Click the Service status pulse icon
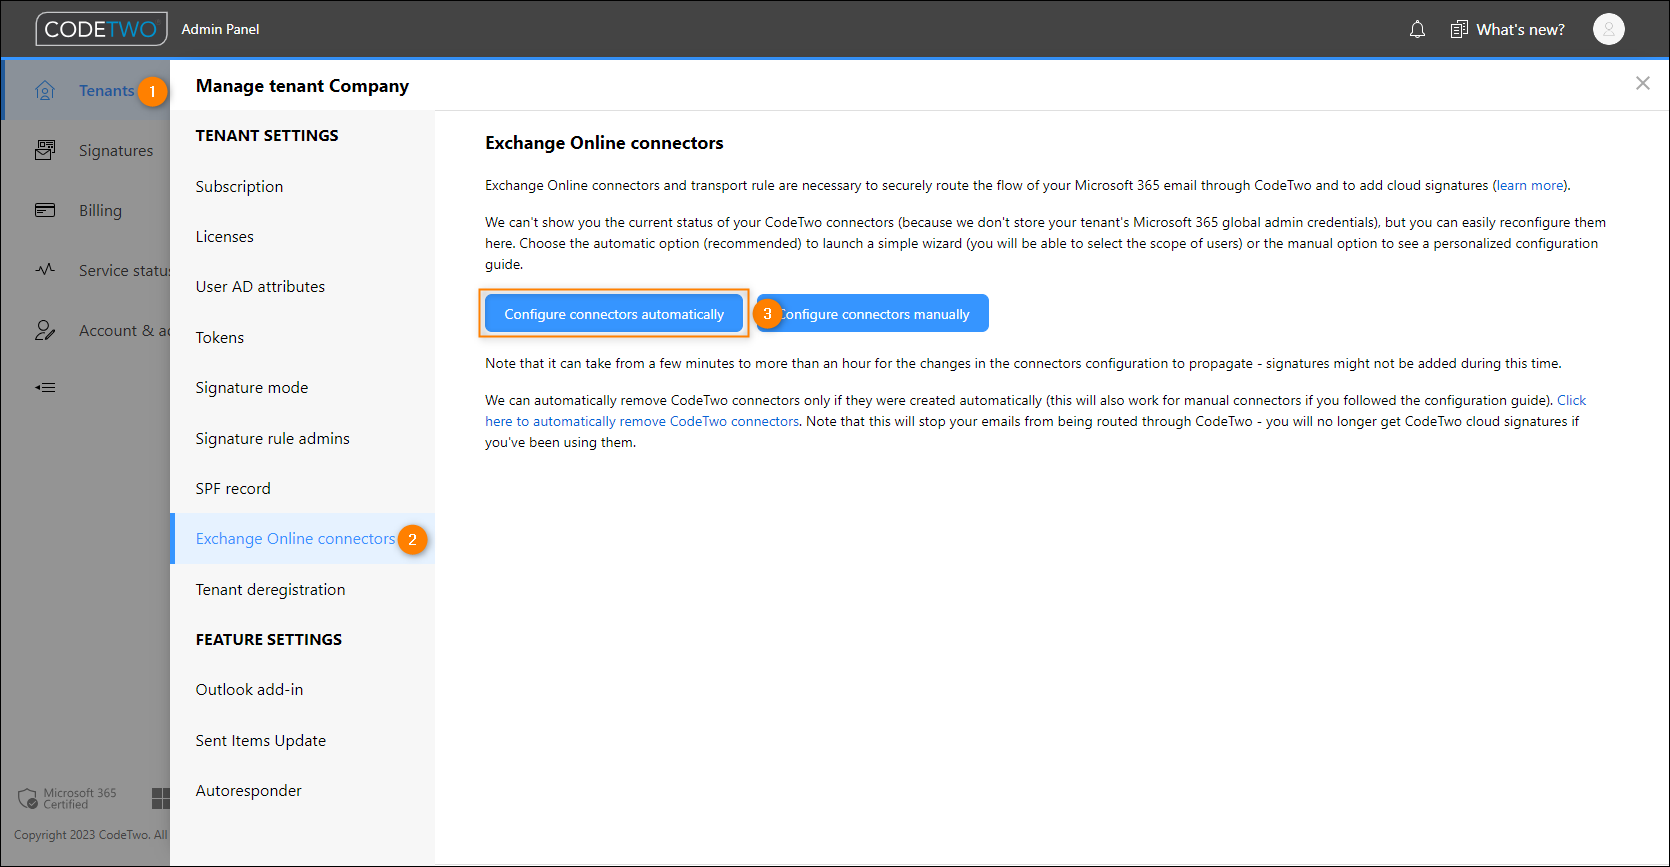The height and width of the screenshot is (867, 1670). (x=45, y=270)
